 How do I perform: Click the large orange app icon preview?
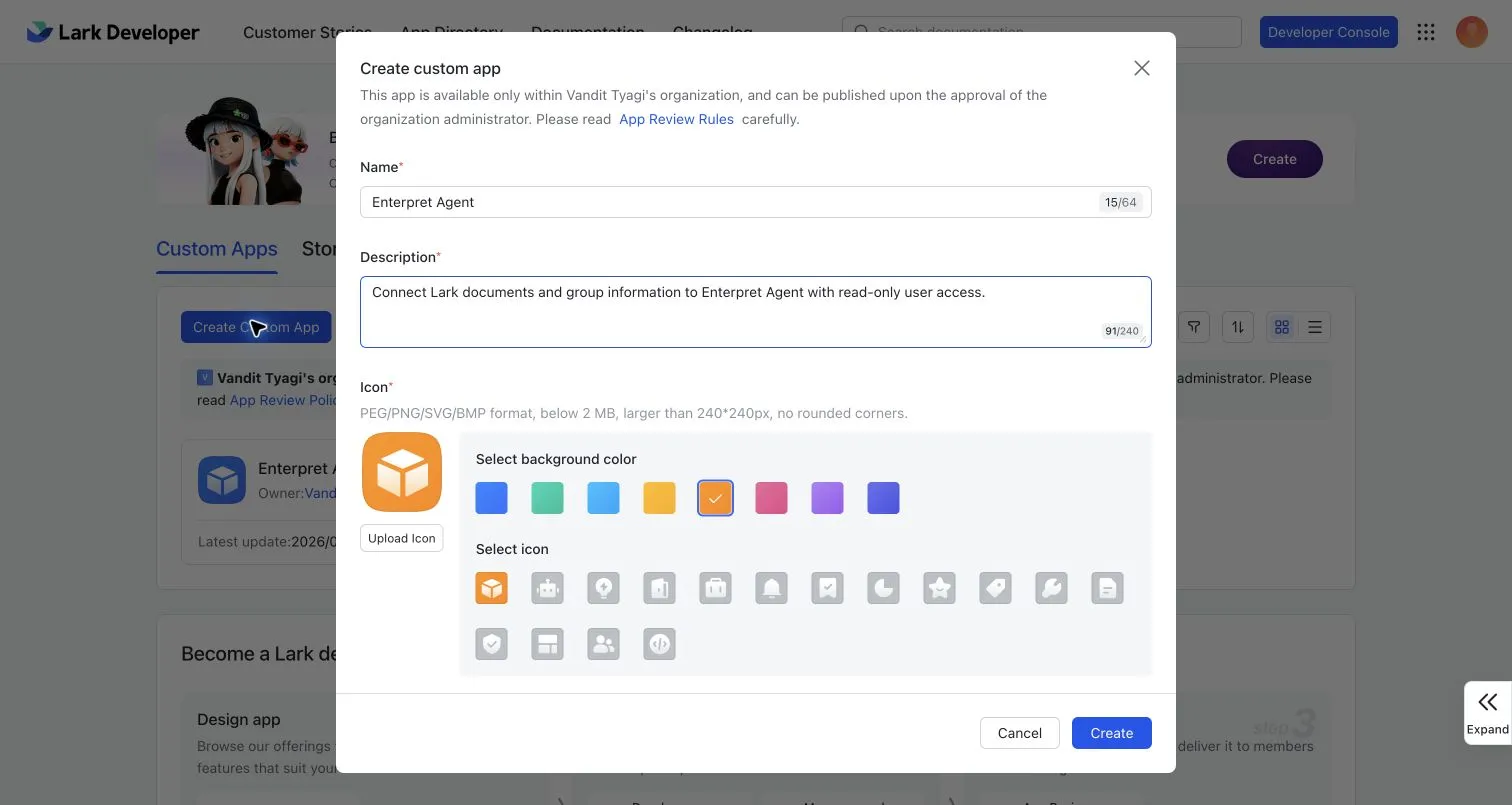(402, 472)
